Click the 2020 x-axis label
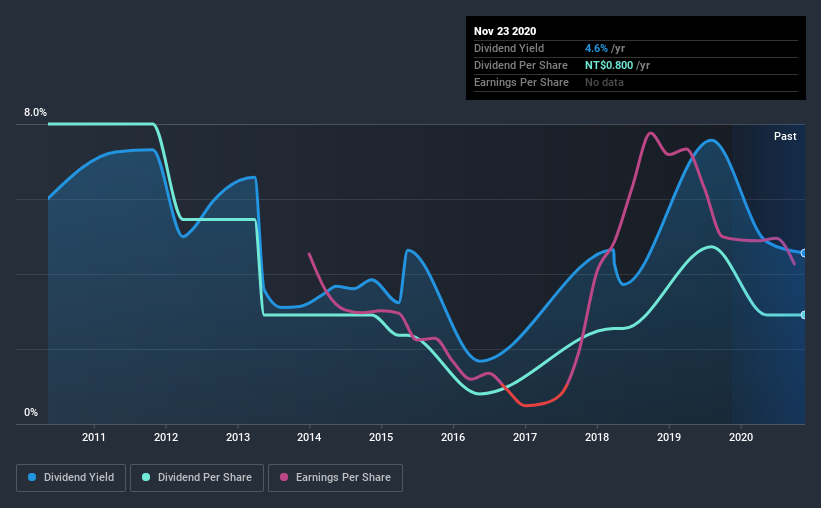Viewport: 821px width, 508px height. click(741, 437)
